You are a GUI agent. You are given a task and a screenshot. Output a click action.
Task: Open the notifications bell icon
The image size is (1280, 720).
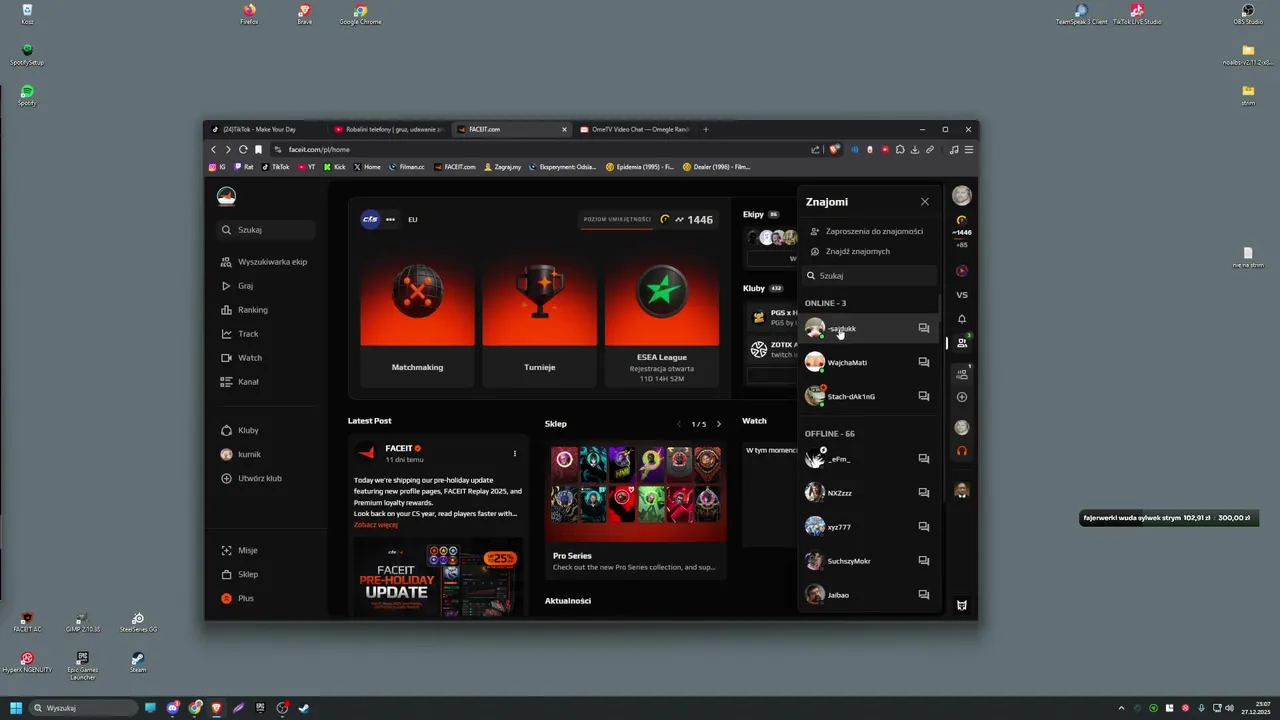pyautogui.click(x=962, y=319)
